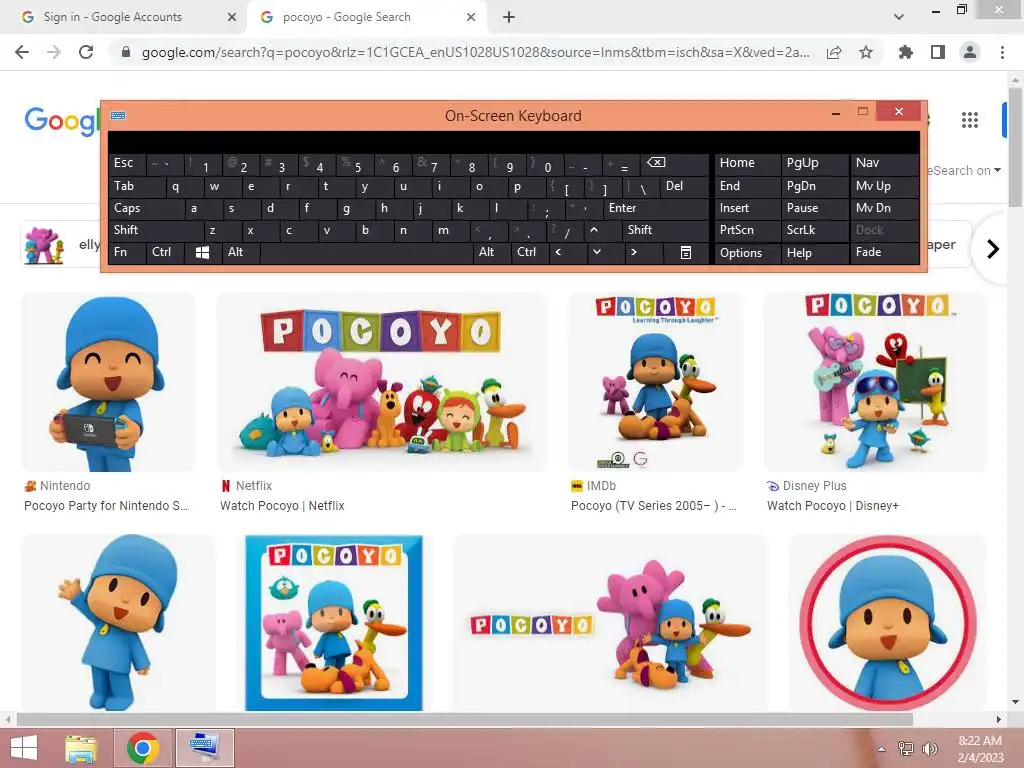Click the address bar URL field
Screen dimensions: 1024x768
[x=475, y=52]
